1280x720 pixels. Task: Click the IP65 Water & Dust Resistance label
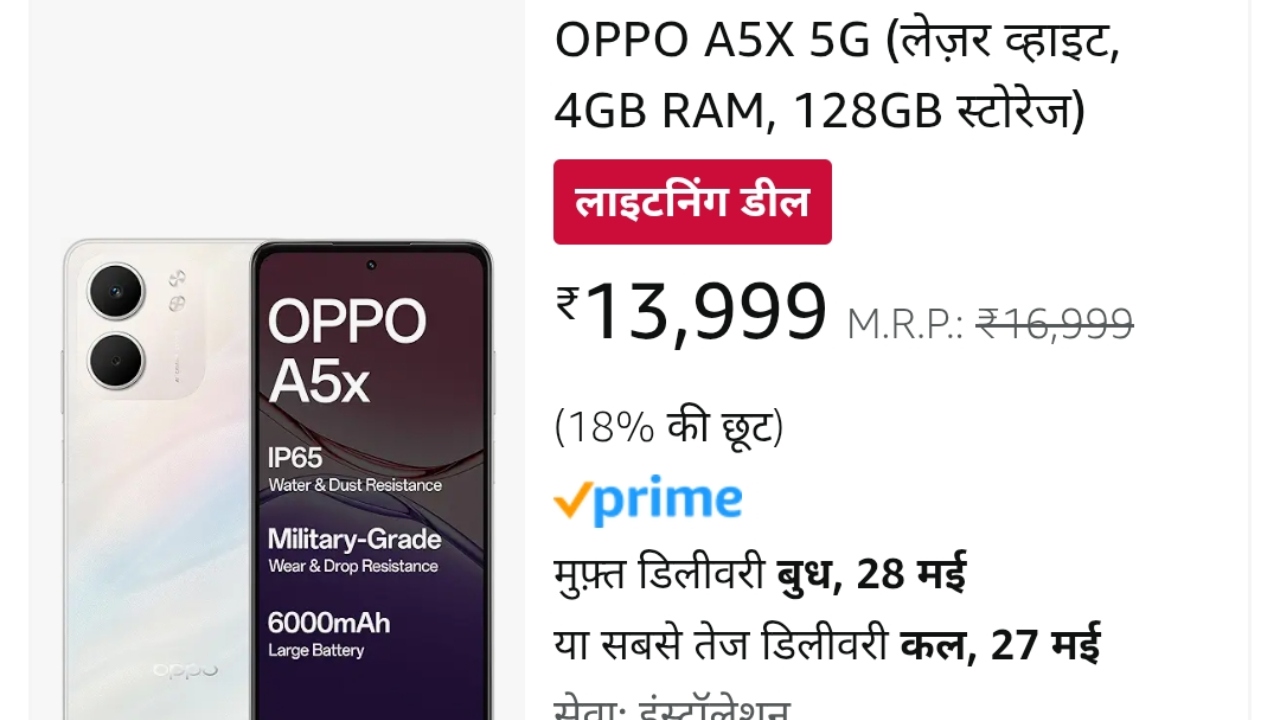pos(354,470)
